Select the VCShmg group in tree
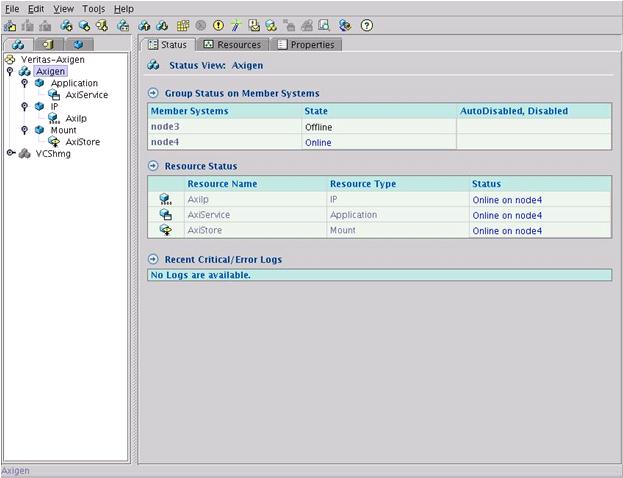Image resolution: width=623 pixels, height=478 pixels. coord(53,153)
